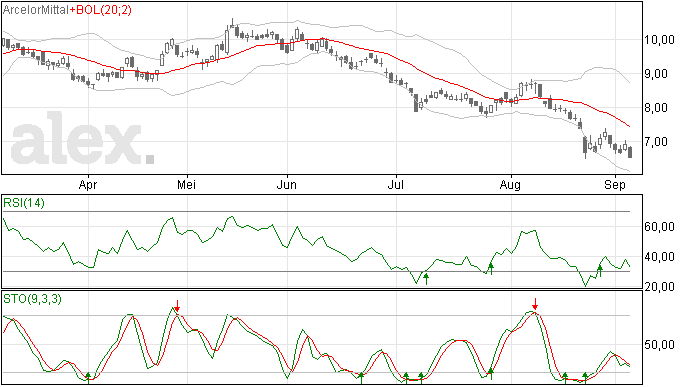
Task: Click the 7,00 price axis label
Action: tap(656, 142)
